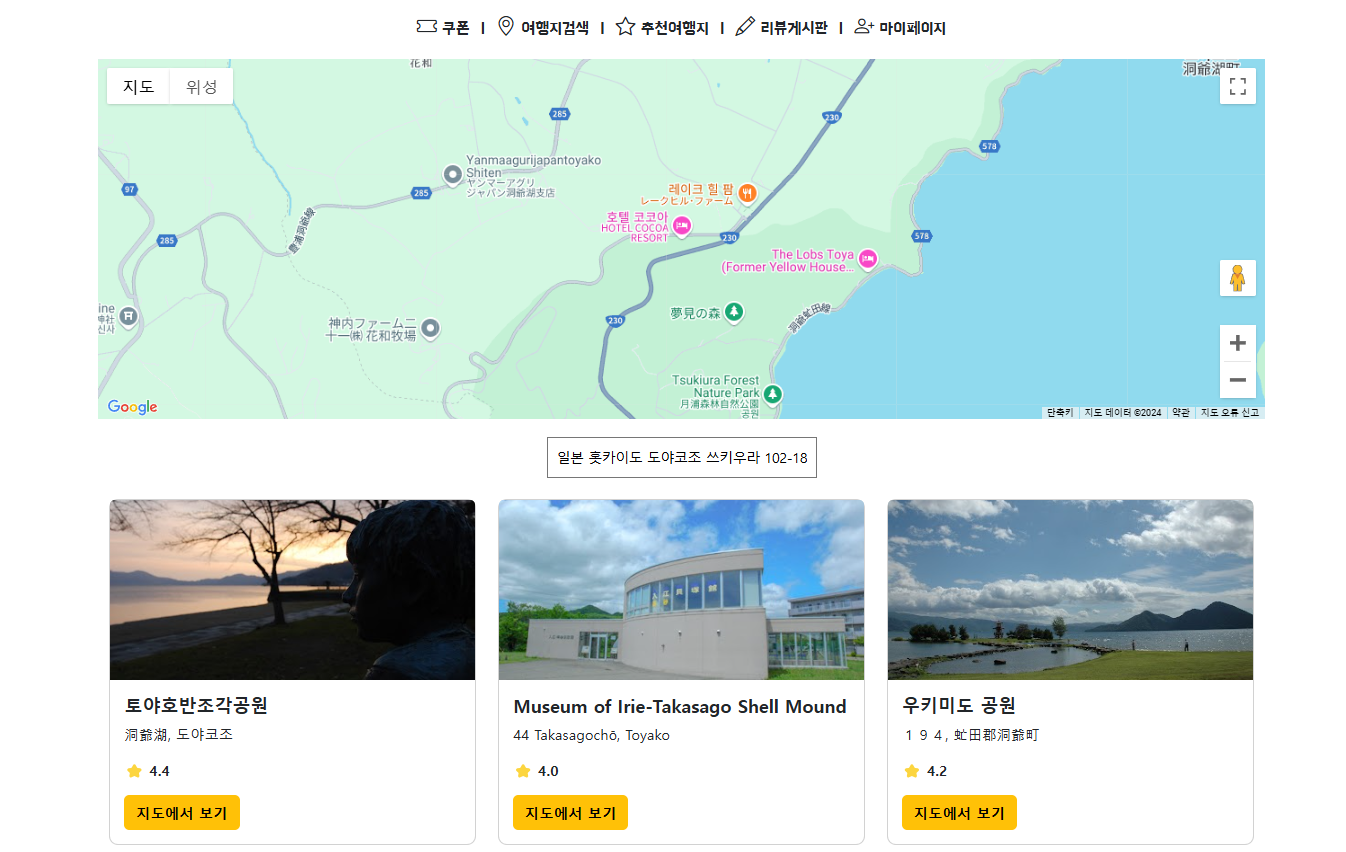The image size is (1346, 852).
Task: Click the location pin icon in navigation
Action: (506, 27)
